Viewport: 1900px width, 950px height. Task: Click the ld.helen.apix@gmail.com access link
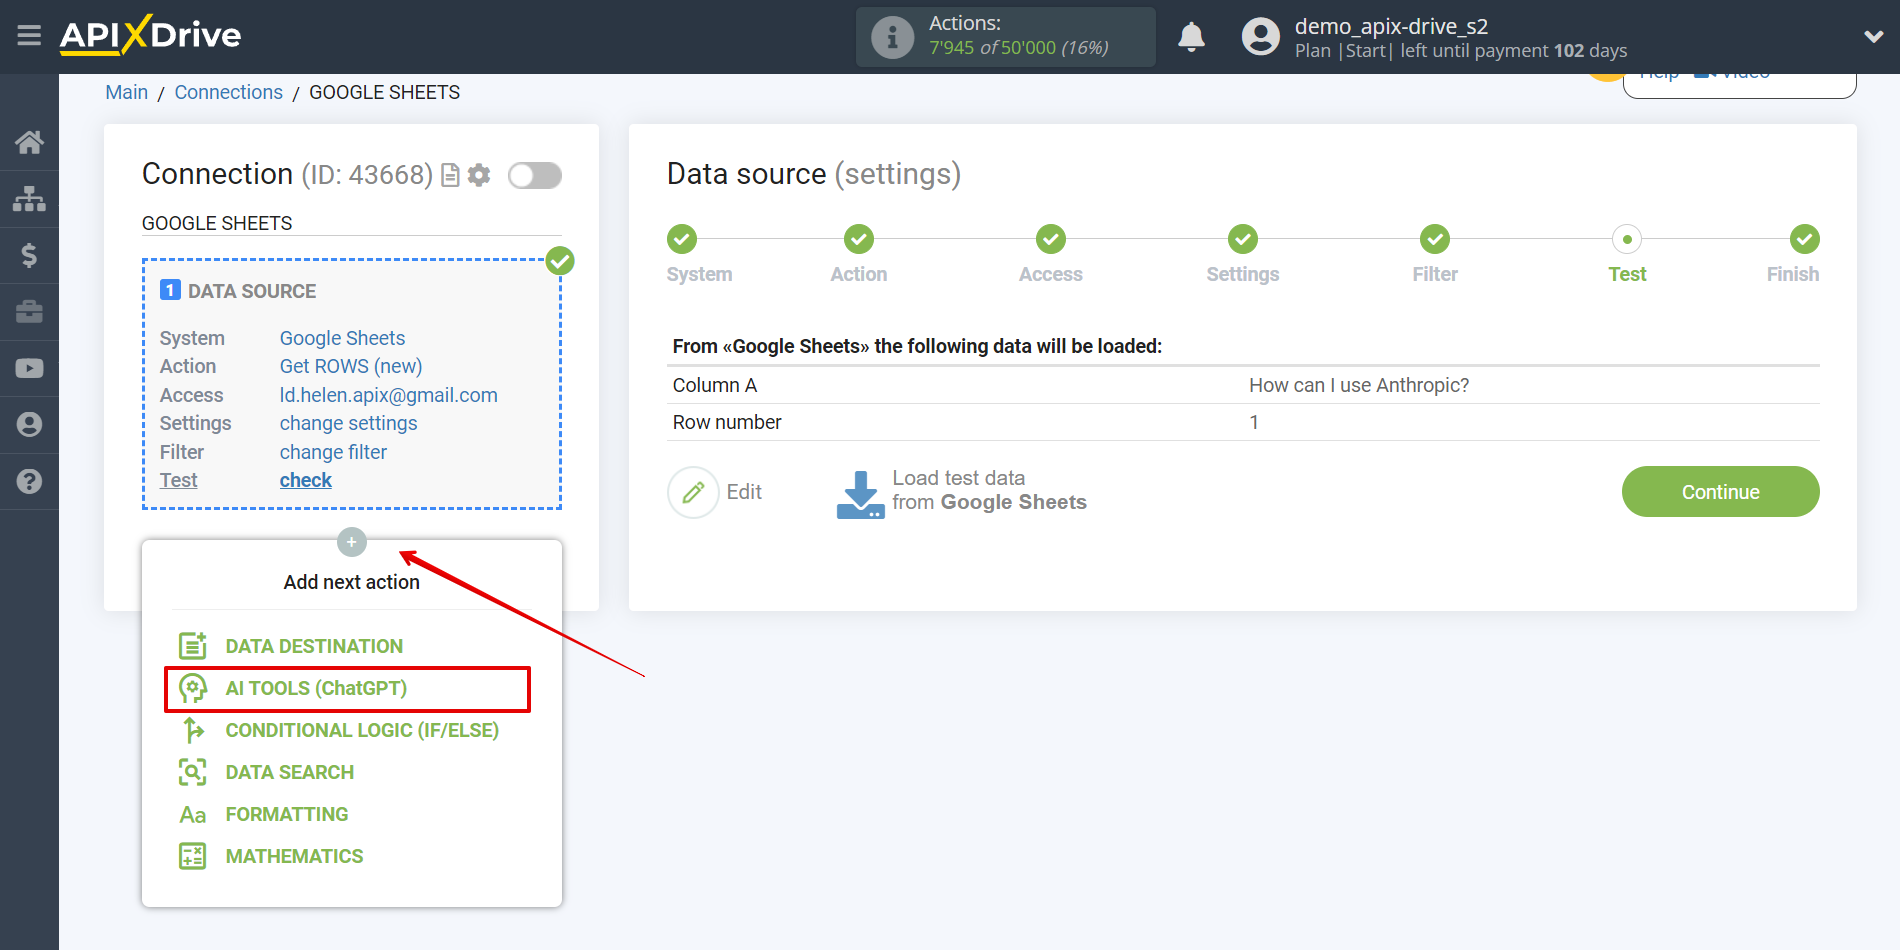pos(388,395)
